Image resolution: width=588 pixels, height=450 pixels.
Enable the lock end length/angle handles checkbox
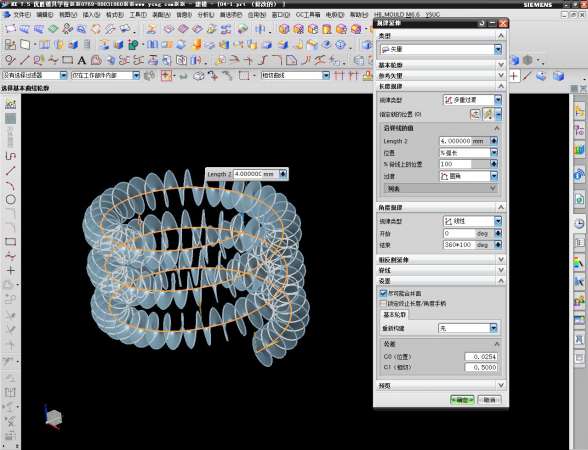[x=383, y=303]
